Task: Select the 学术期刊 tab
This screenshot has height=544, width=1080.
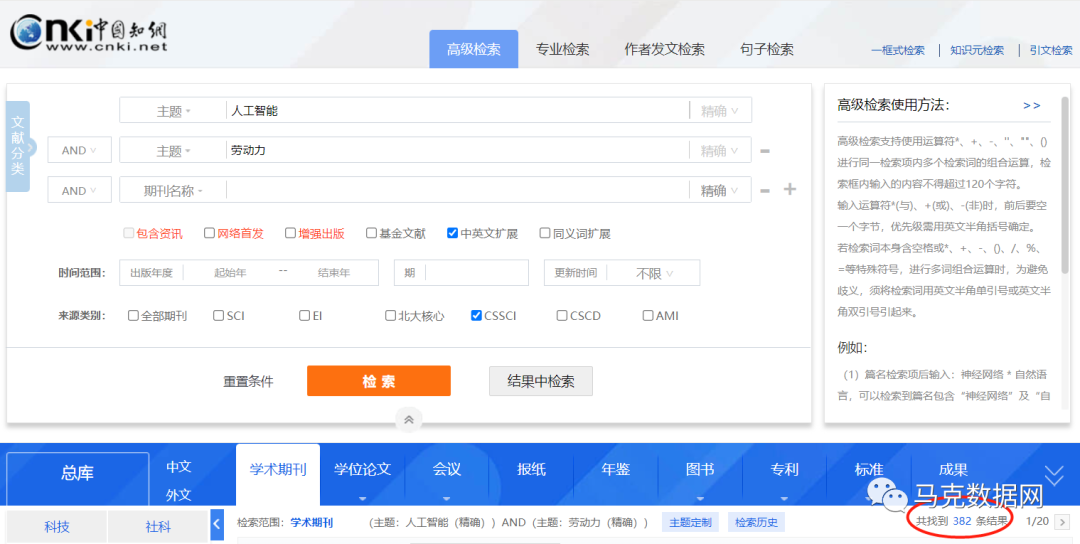Action: coord(278,470)
